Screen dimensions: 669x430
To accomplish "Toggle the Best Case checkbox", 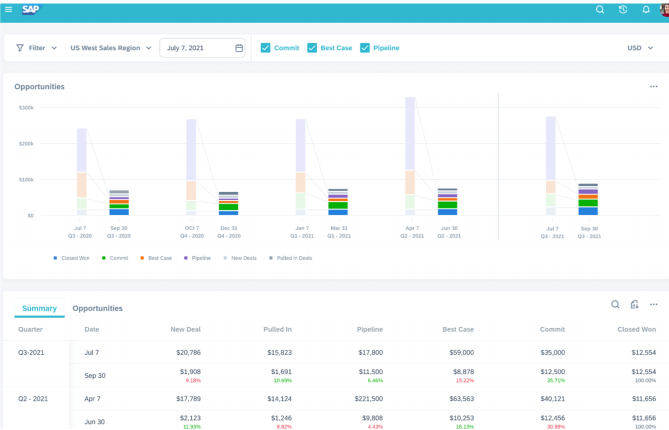I will 312,48.
